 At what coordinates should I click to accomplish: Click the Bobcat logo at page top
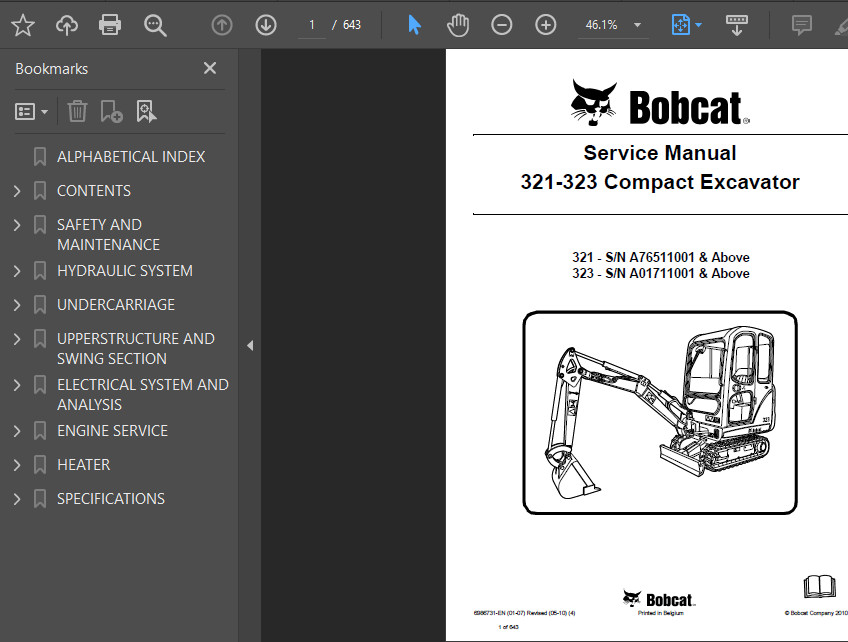(x=660, y=103)
